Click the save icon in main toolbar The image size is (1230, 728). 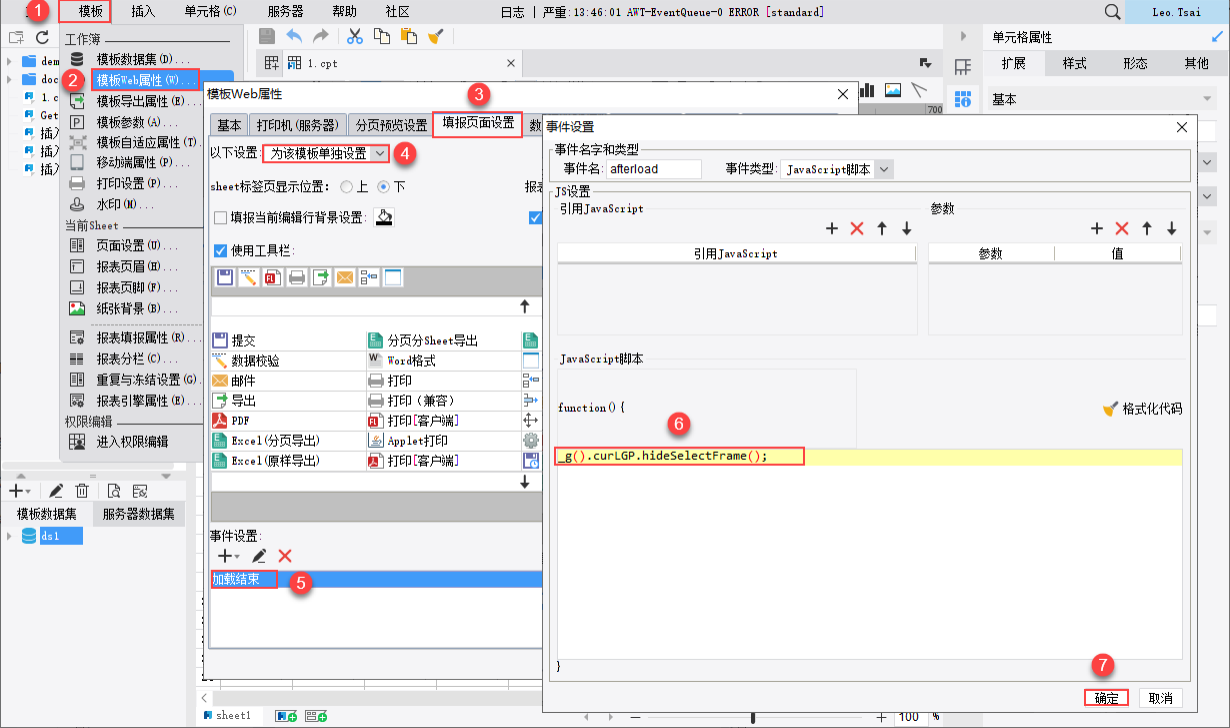tap(267, 36)
